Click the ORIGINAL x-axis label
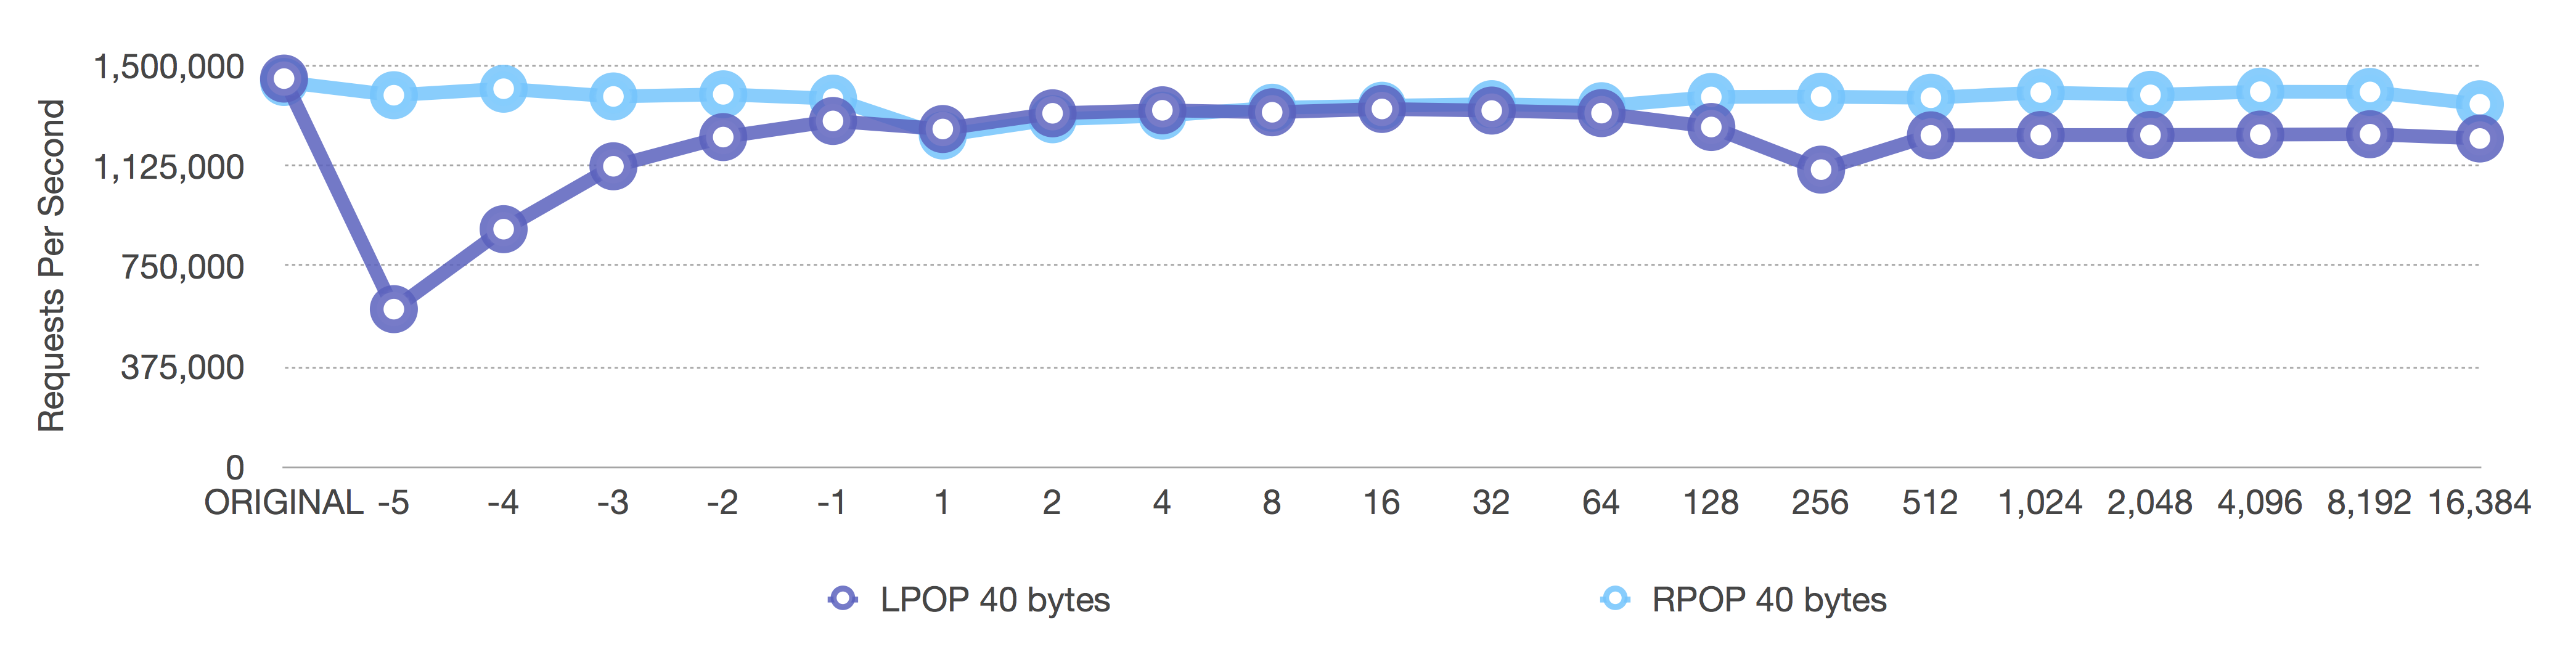 point(284,502)
